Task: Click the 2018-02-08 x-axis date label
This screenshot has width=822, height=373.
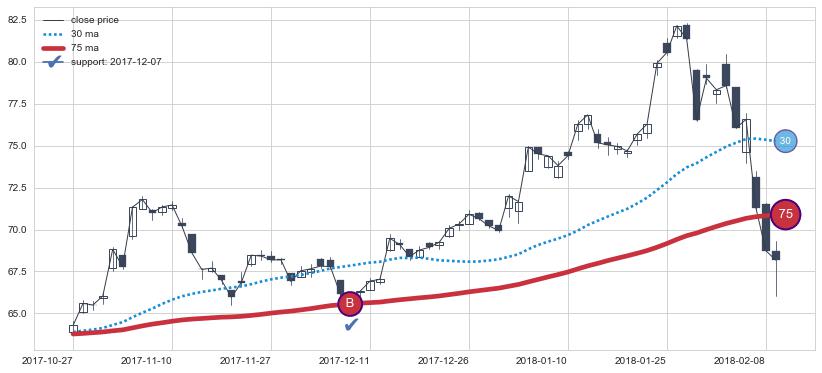Action: [740, 360]
